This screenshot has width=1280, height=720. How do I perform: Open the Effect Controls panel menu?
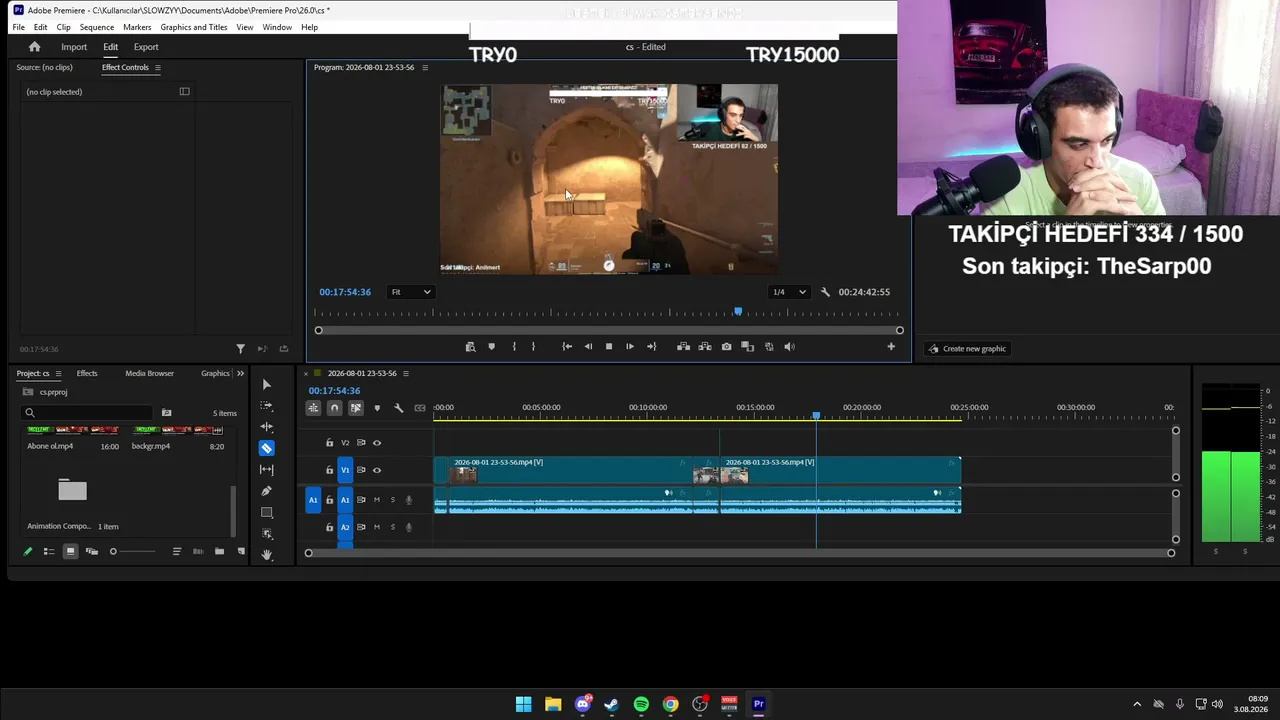click(x=157, y=68)
